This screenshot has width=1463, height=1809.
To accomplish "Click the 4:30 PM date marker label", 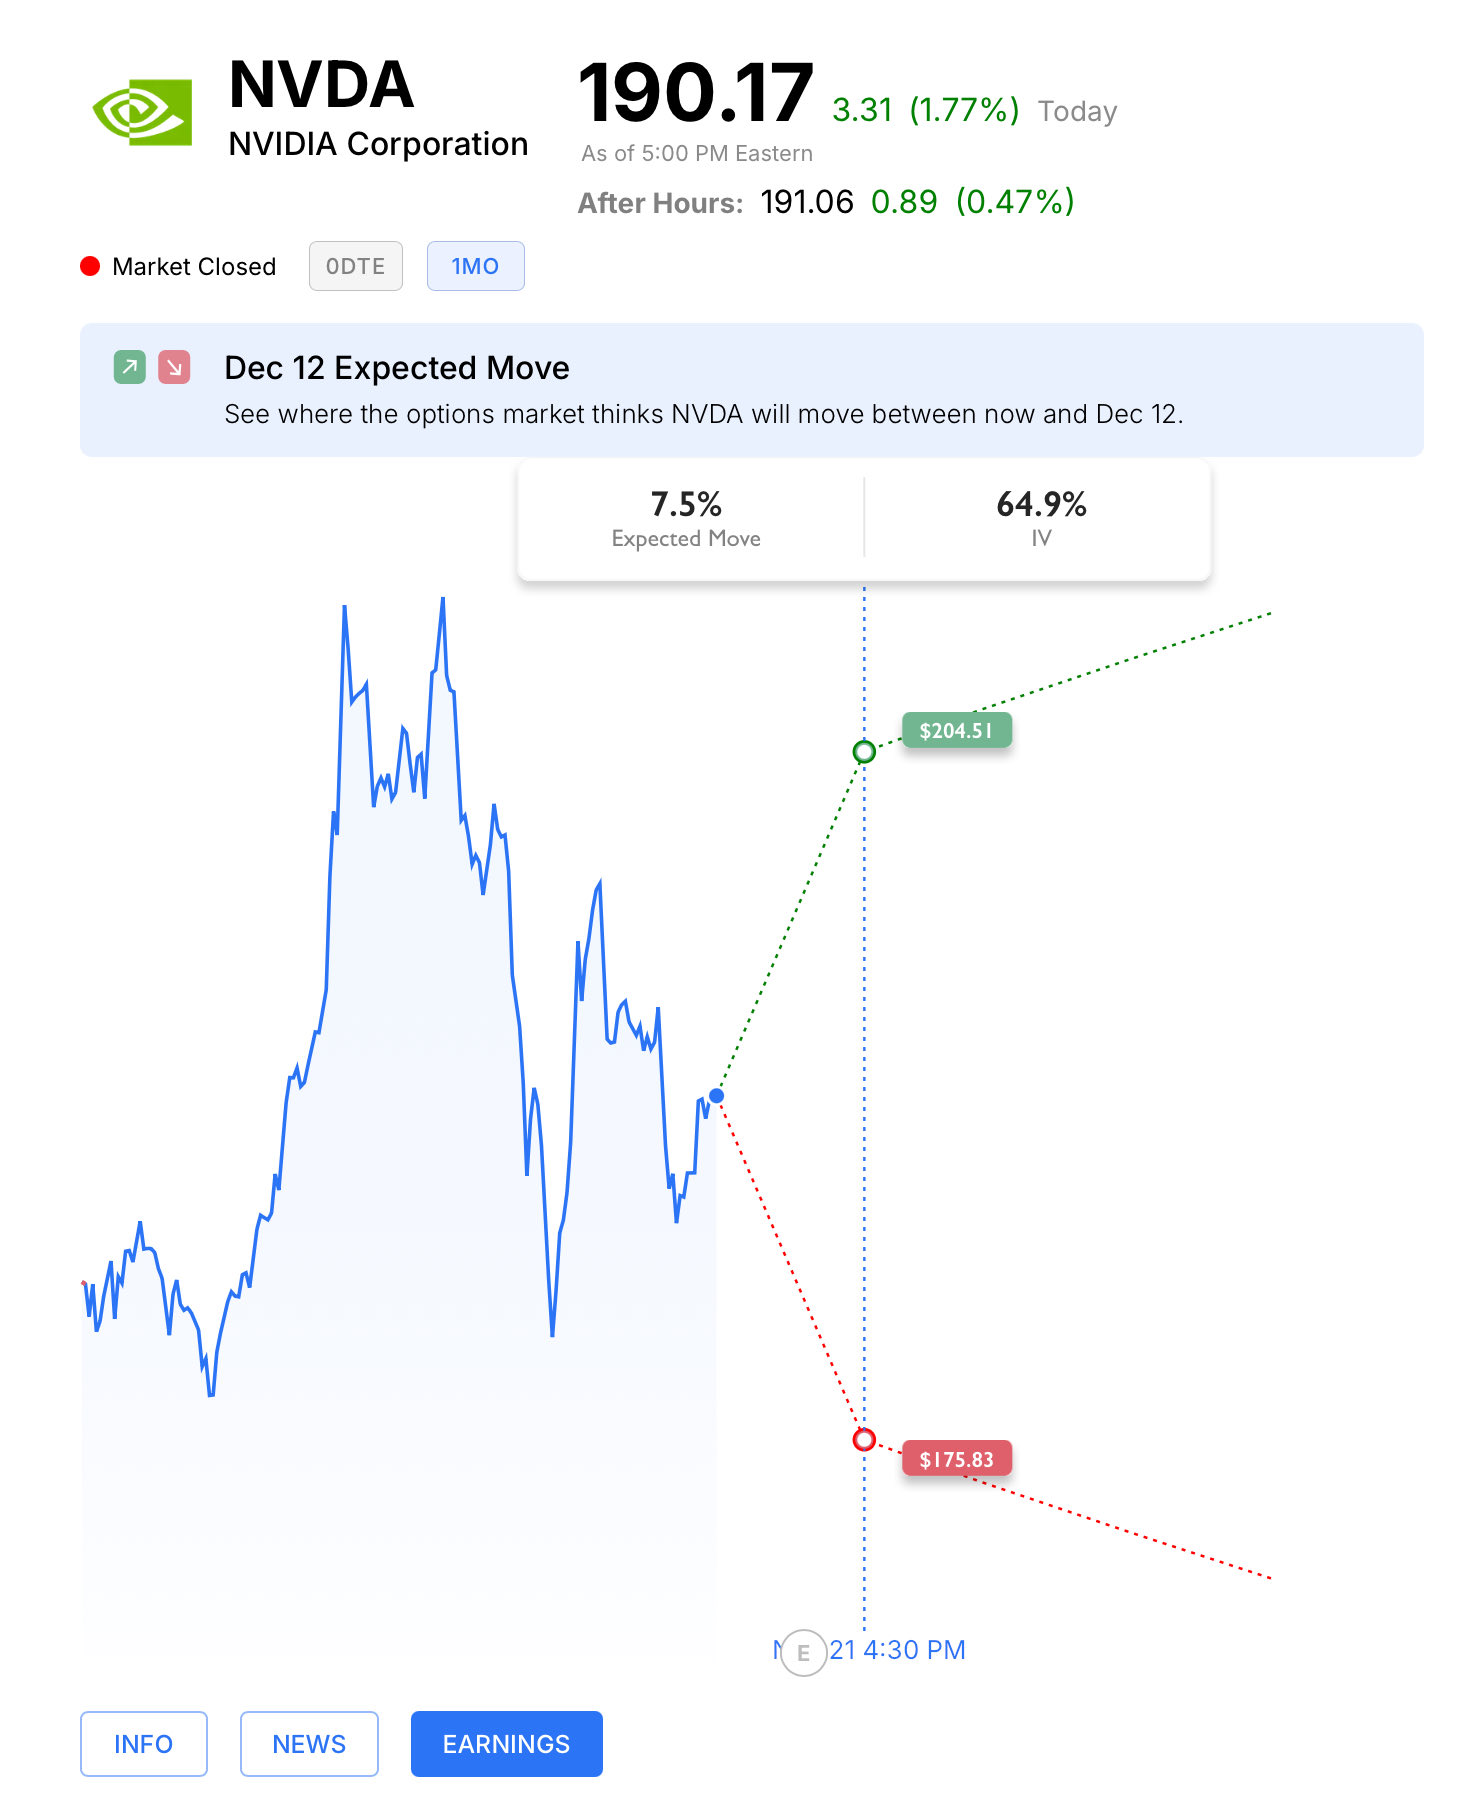I will coord(897,1650).
